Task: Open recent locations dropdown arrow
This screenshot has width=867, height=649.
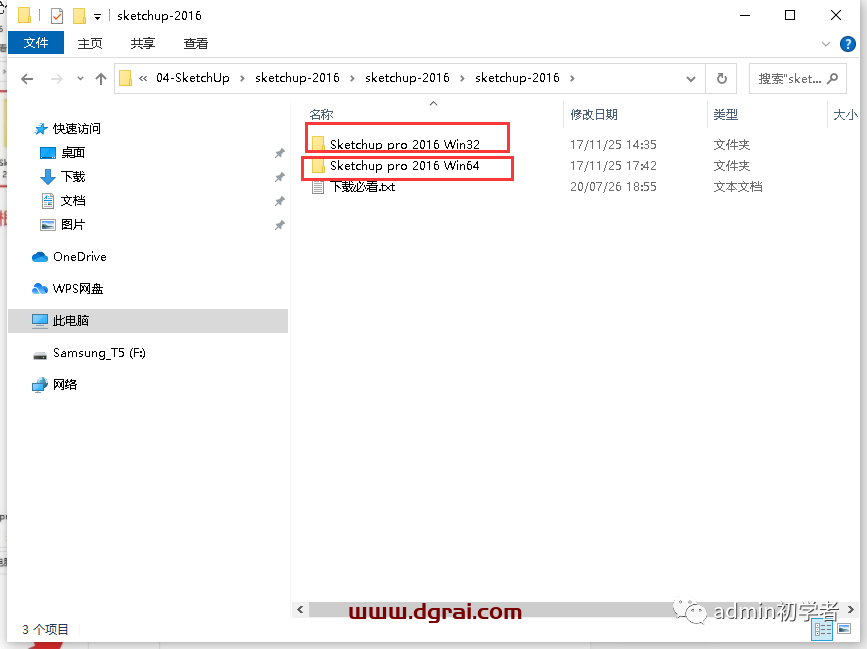Action: coord(80,79)
